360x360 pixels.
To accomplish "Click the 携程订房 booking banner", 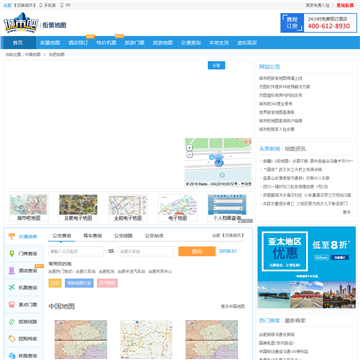I will [318, 23].
